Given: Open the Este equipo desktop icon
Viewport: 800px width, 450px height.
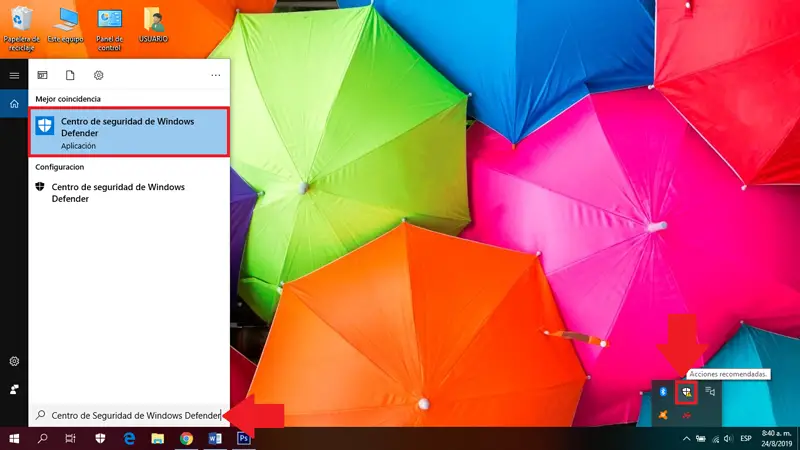Looking at the screenshot, I should (65, 26).
